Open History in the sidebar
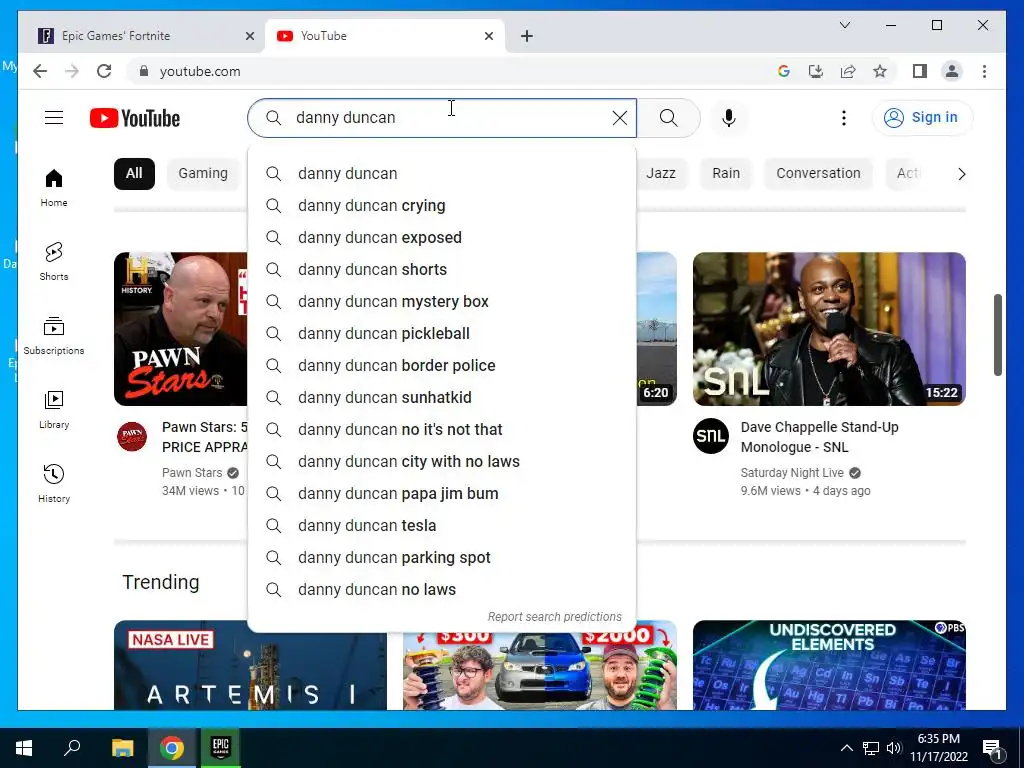 coord(54,483)
